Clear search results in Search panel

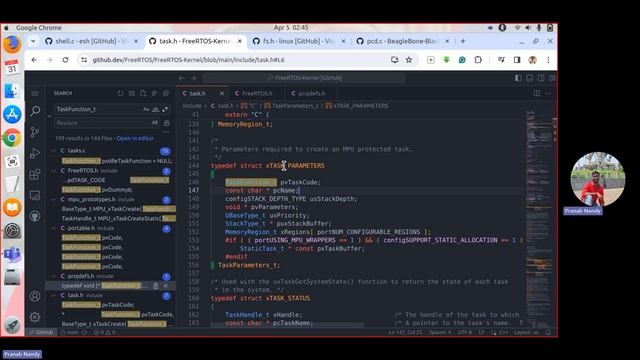click(x=131, y=93)
